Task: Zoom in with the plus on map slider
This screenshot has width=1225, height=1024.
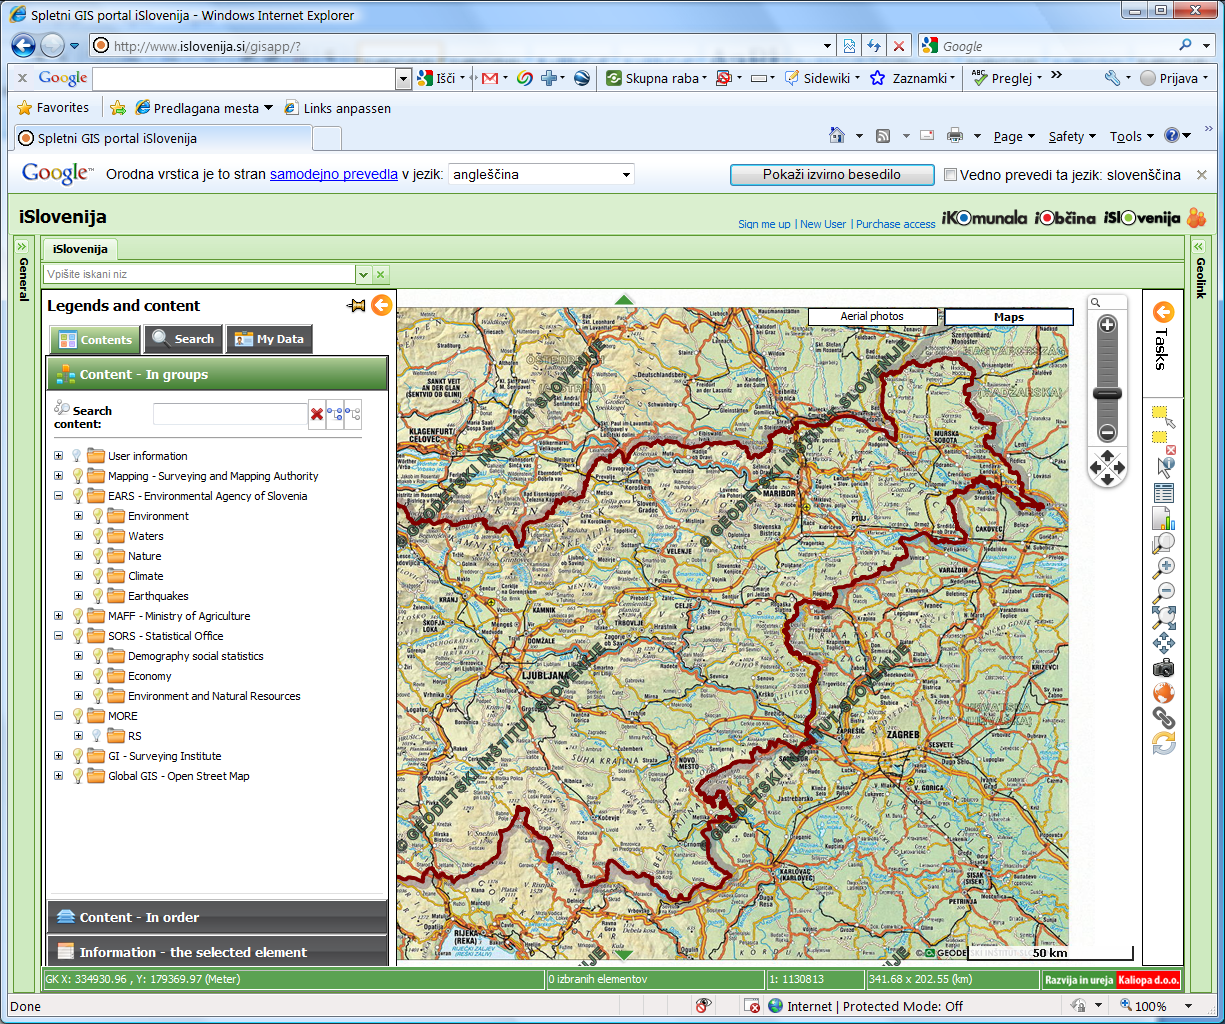Action: [x=1107, y=325]
